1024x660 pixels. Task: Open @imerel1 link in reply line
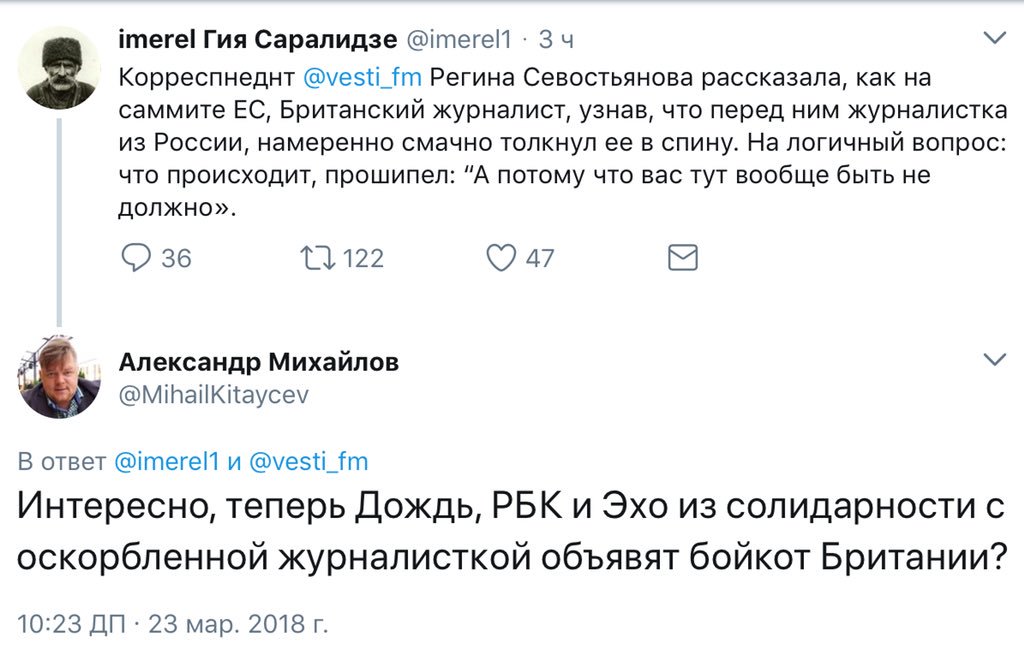164,461
